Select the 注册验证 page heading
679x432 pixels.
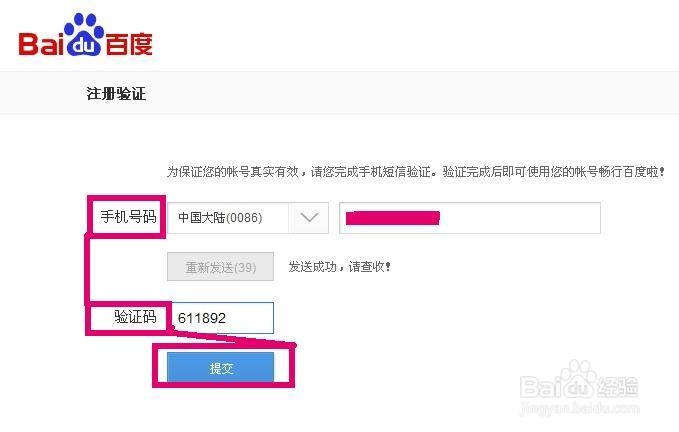[x=117, y=94]
